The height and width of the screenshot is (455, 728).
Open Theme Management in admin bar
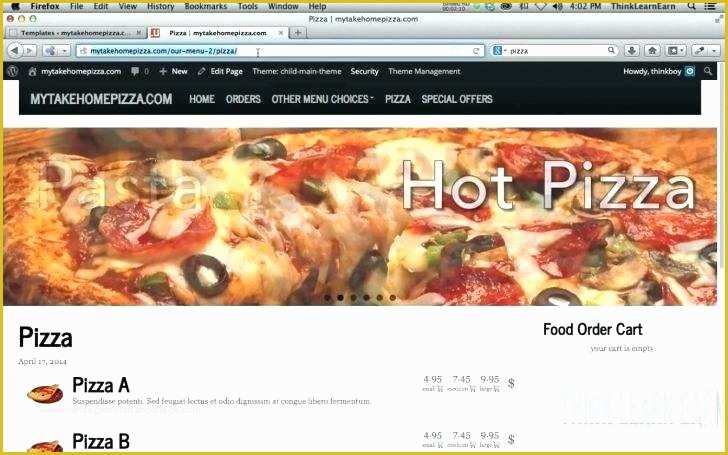pyautogui.click(x=424, y=72)
